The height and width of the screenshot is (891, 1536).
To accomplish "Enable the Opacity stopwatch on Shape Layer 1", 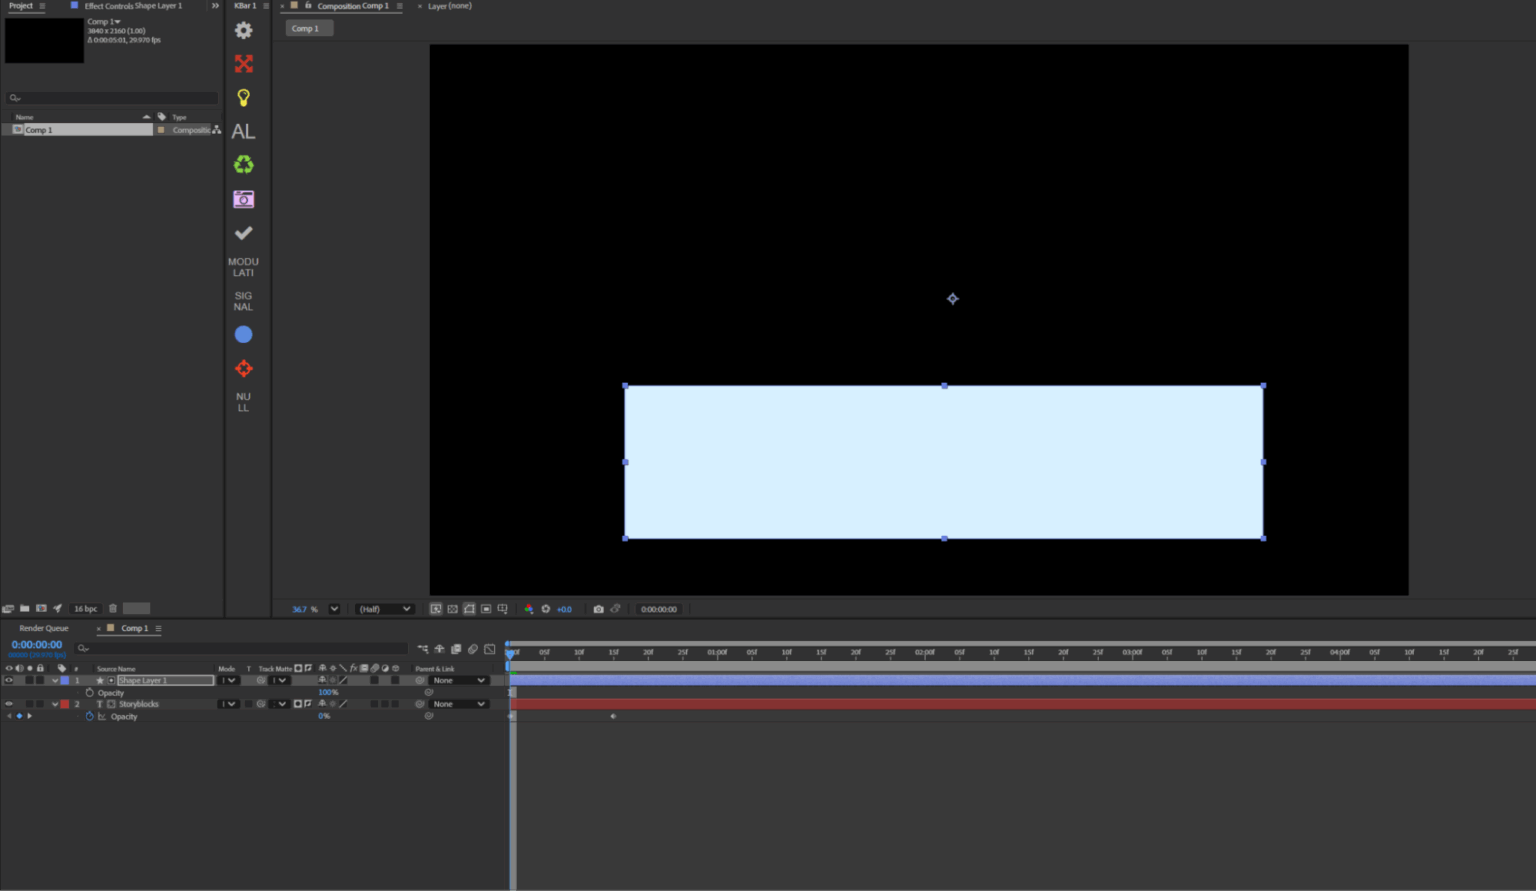I will pos(89,692).
